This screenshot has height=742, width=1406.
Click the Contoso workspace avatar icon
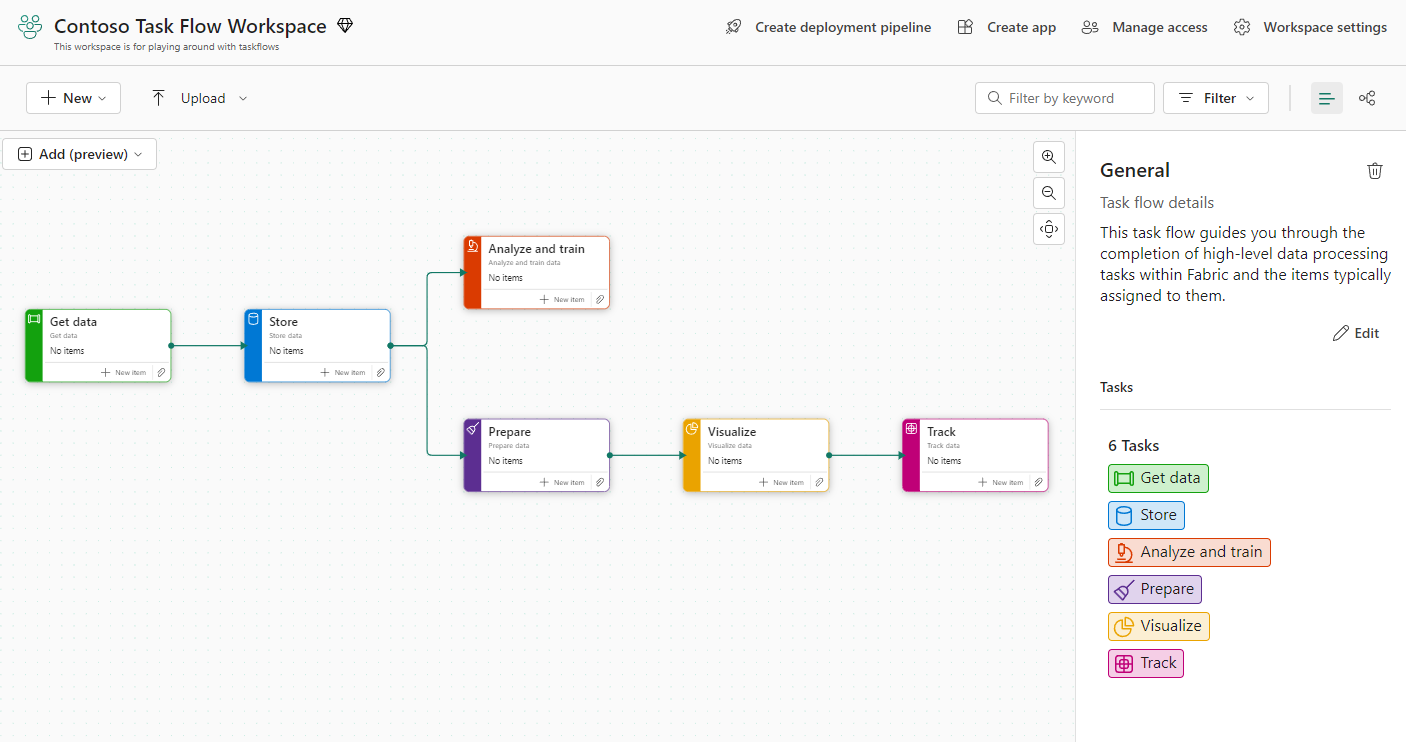29,26
